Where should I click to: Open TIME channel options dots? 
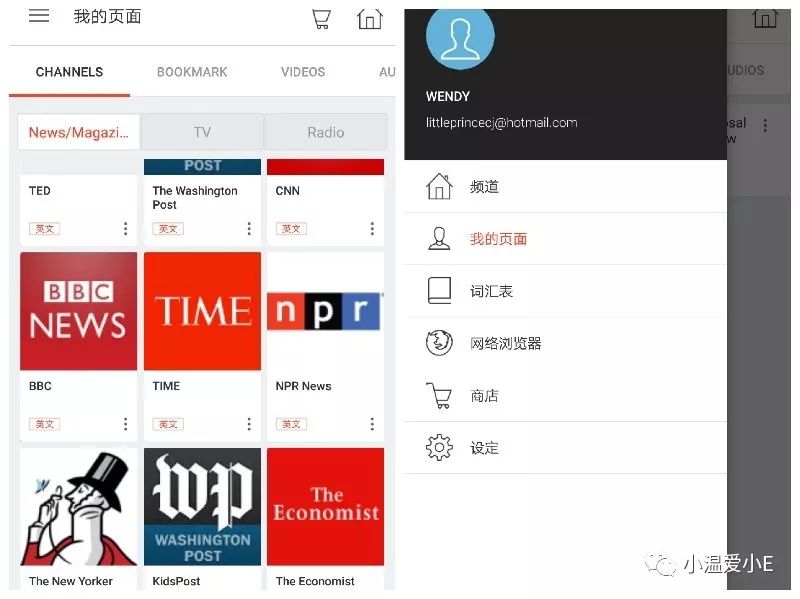[249, 423]
